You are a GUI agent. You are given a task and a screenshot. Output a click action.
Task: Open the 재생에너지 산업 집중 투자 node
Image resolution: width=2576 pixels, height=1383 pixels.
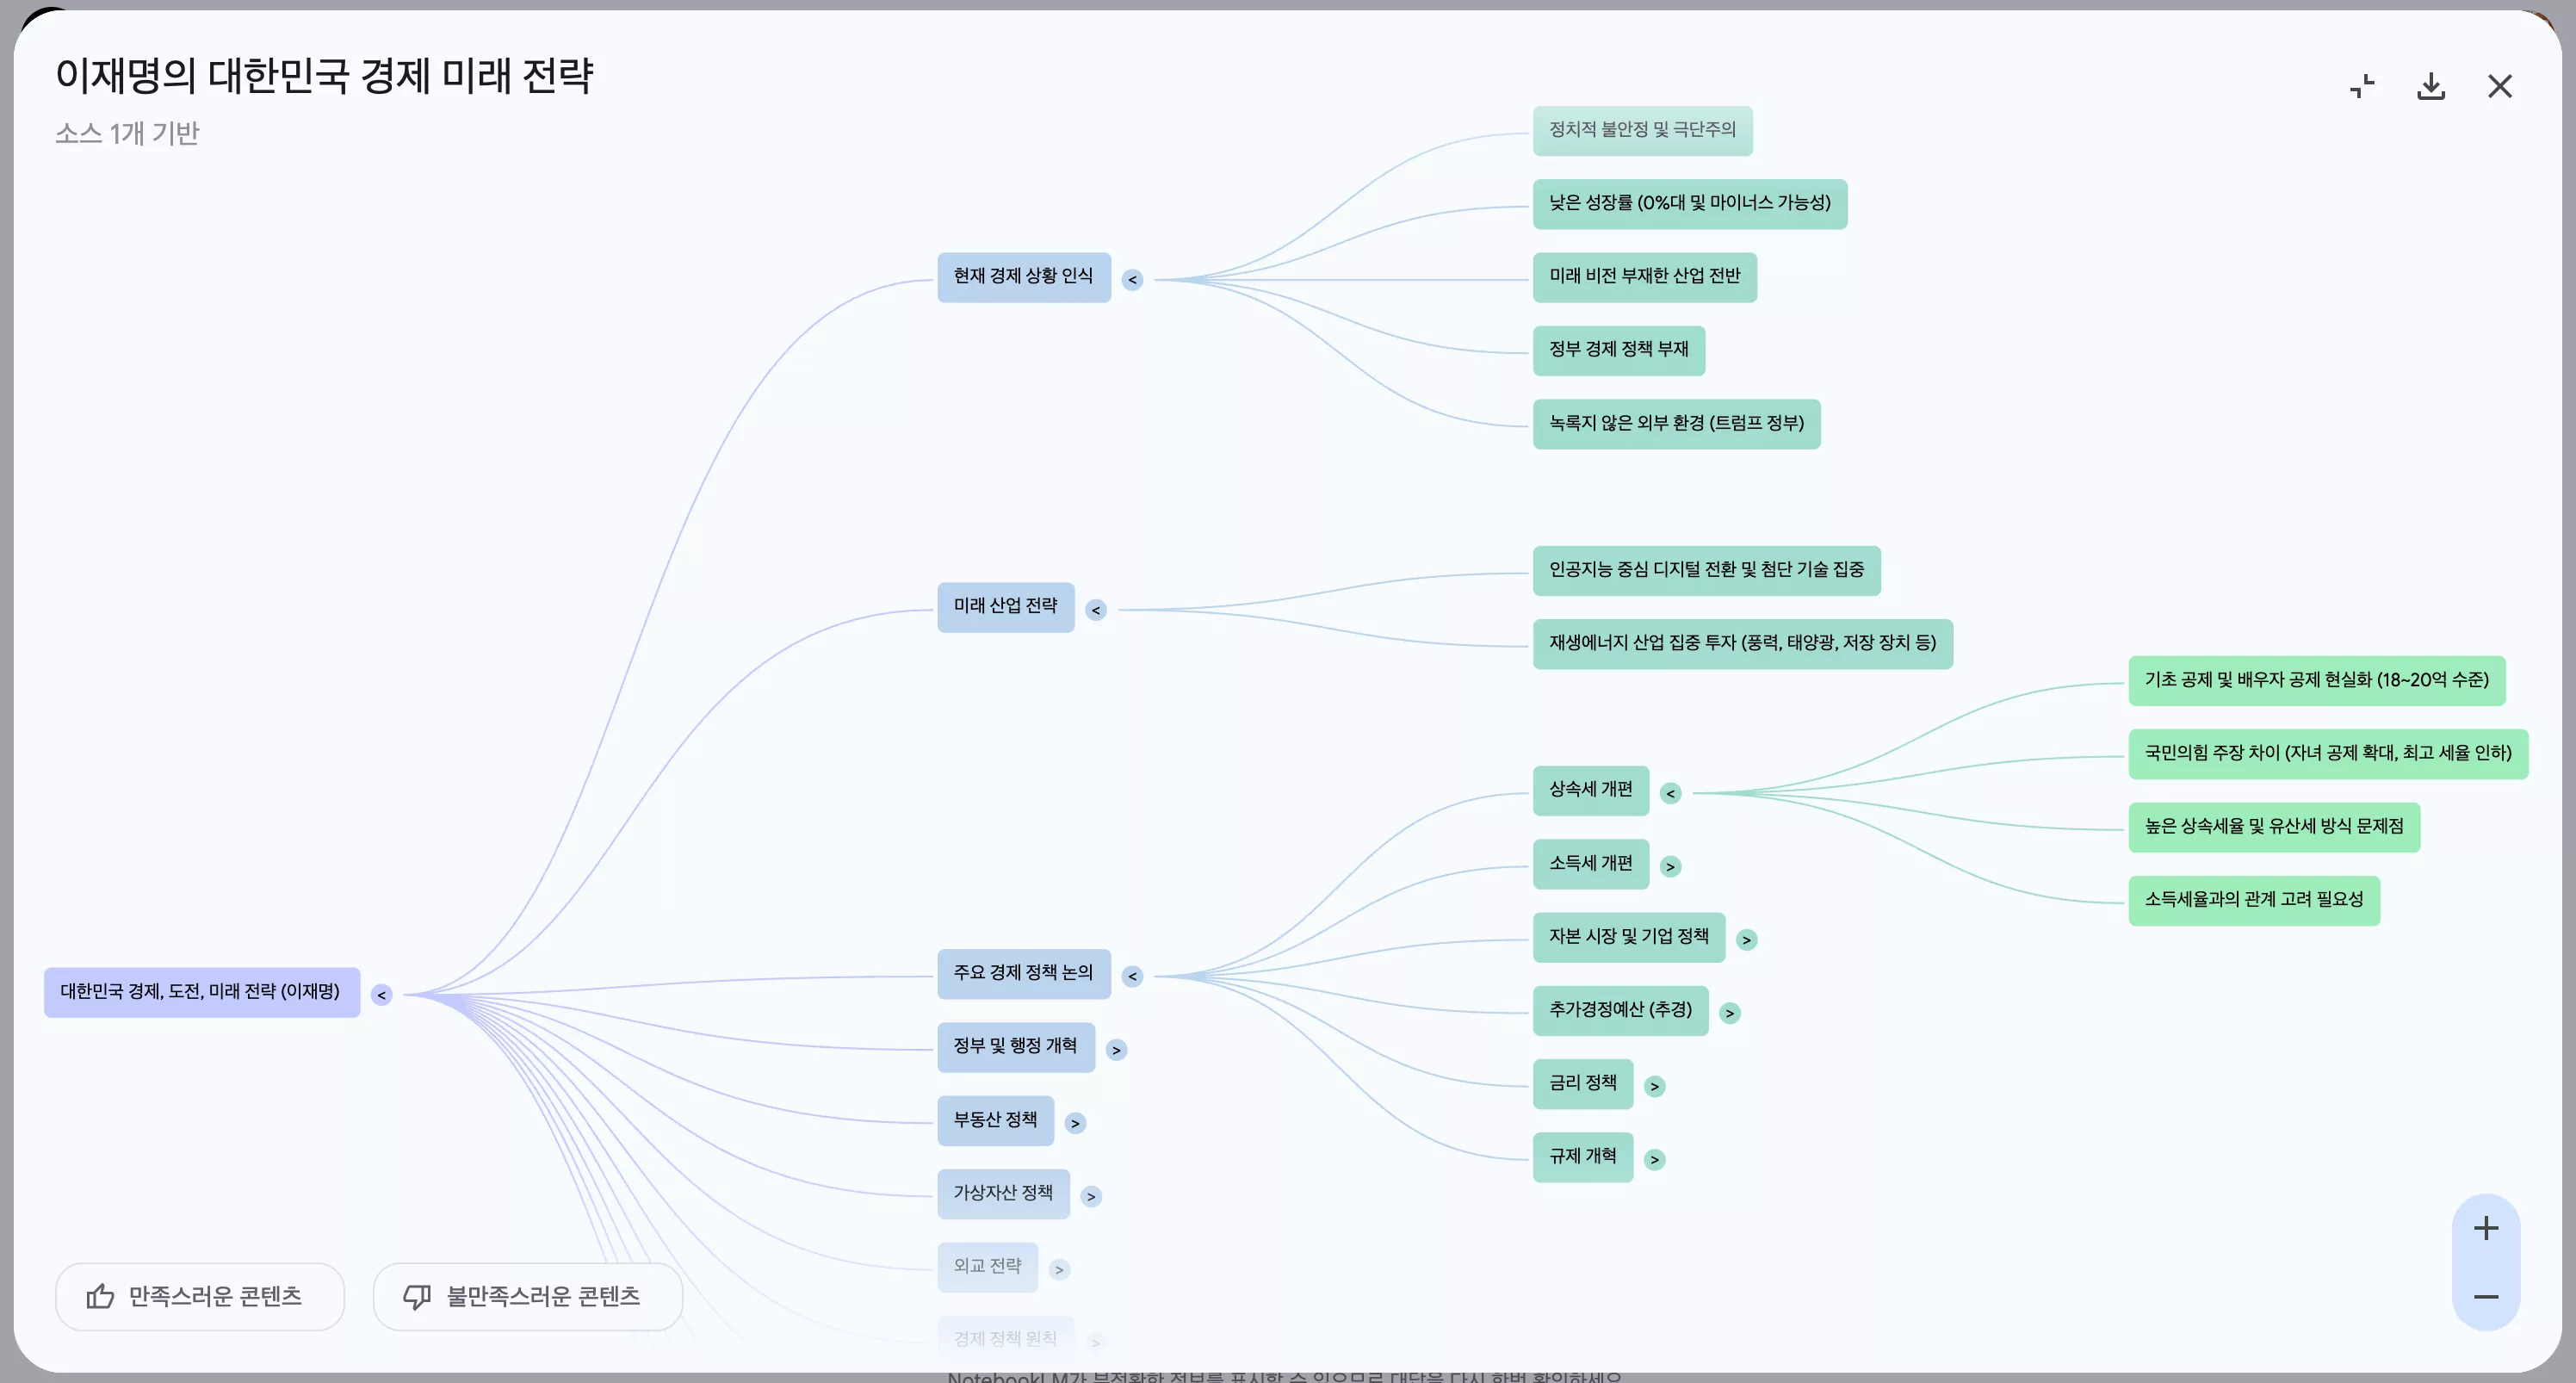coord(1742,644)
